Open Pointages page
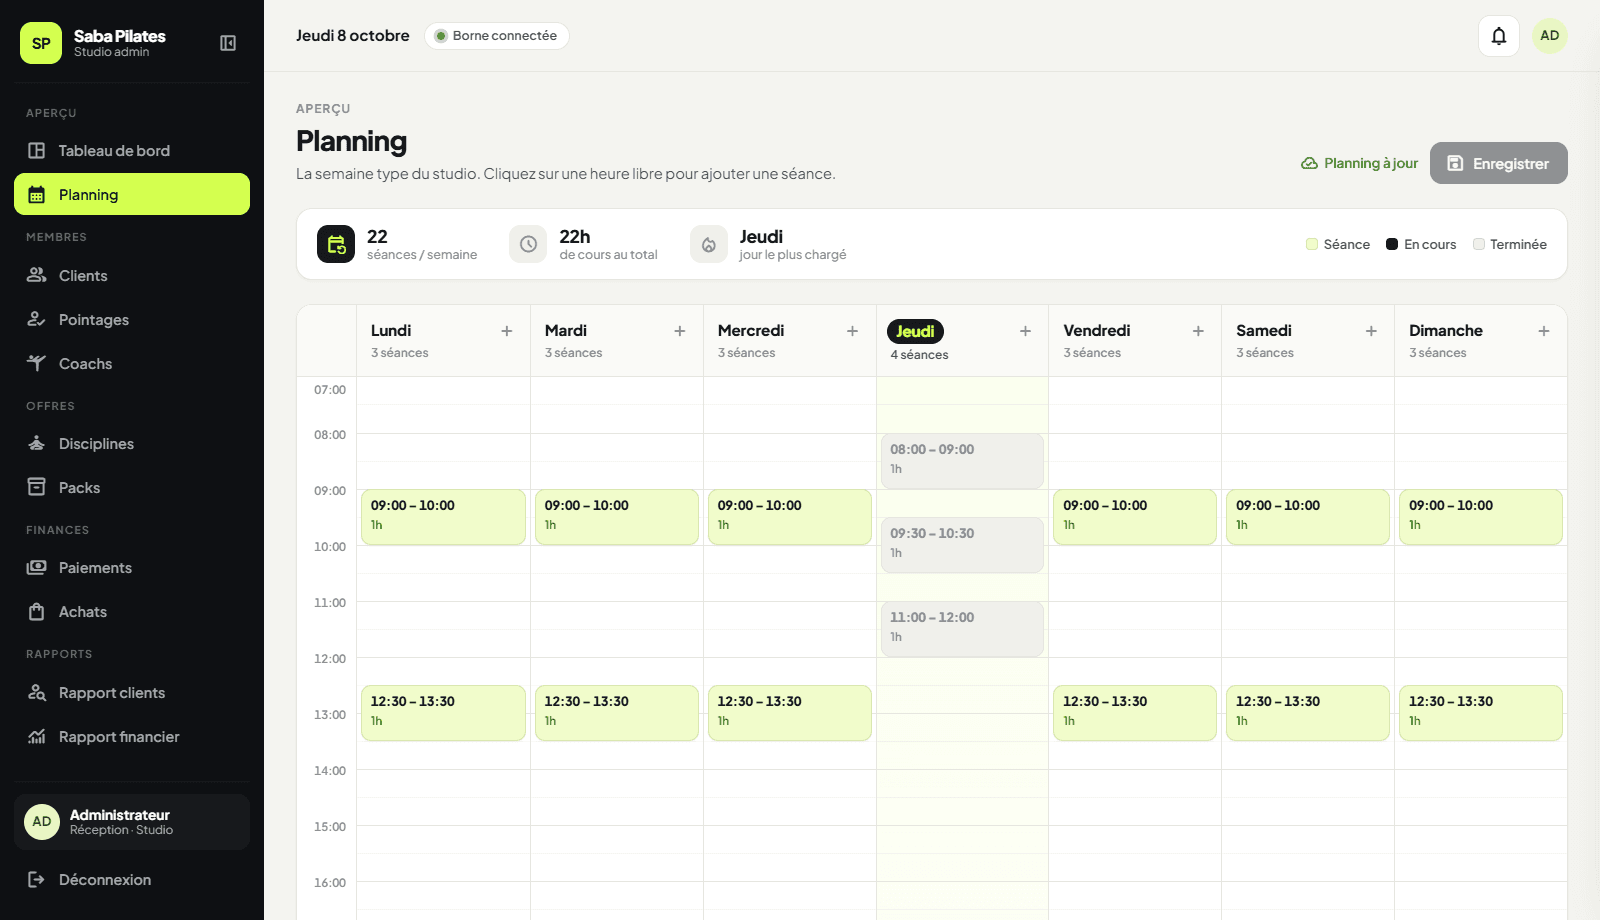The height and width of the screenshot is (920, 1600). tap(132, 320)
